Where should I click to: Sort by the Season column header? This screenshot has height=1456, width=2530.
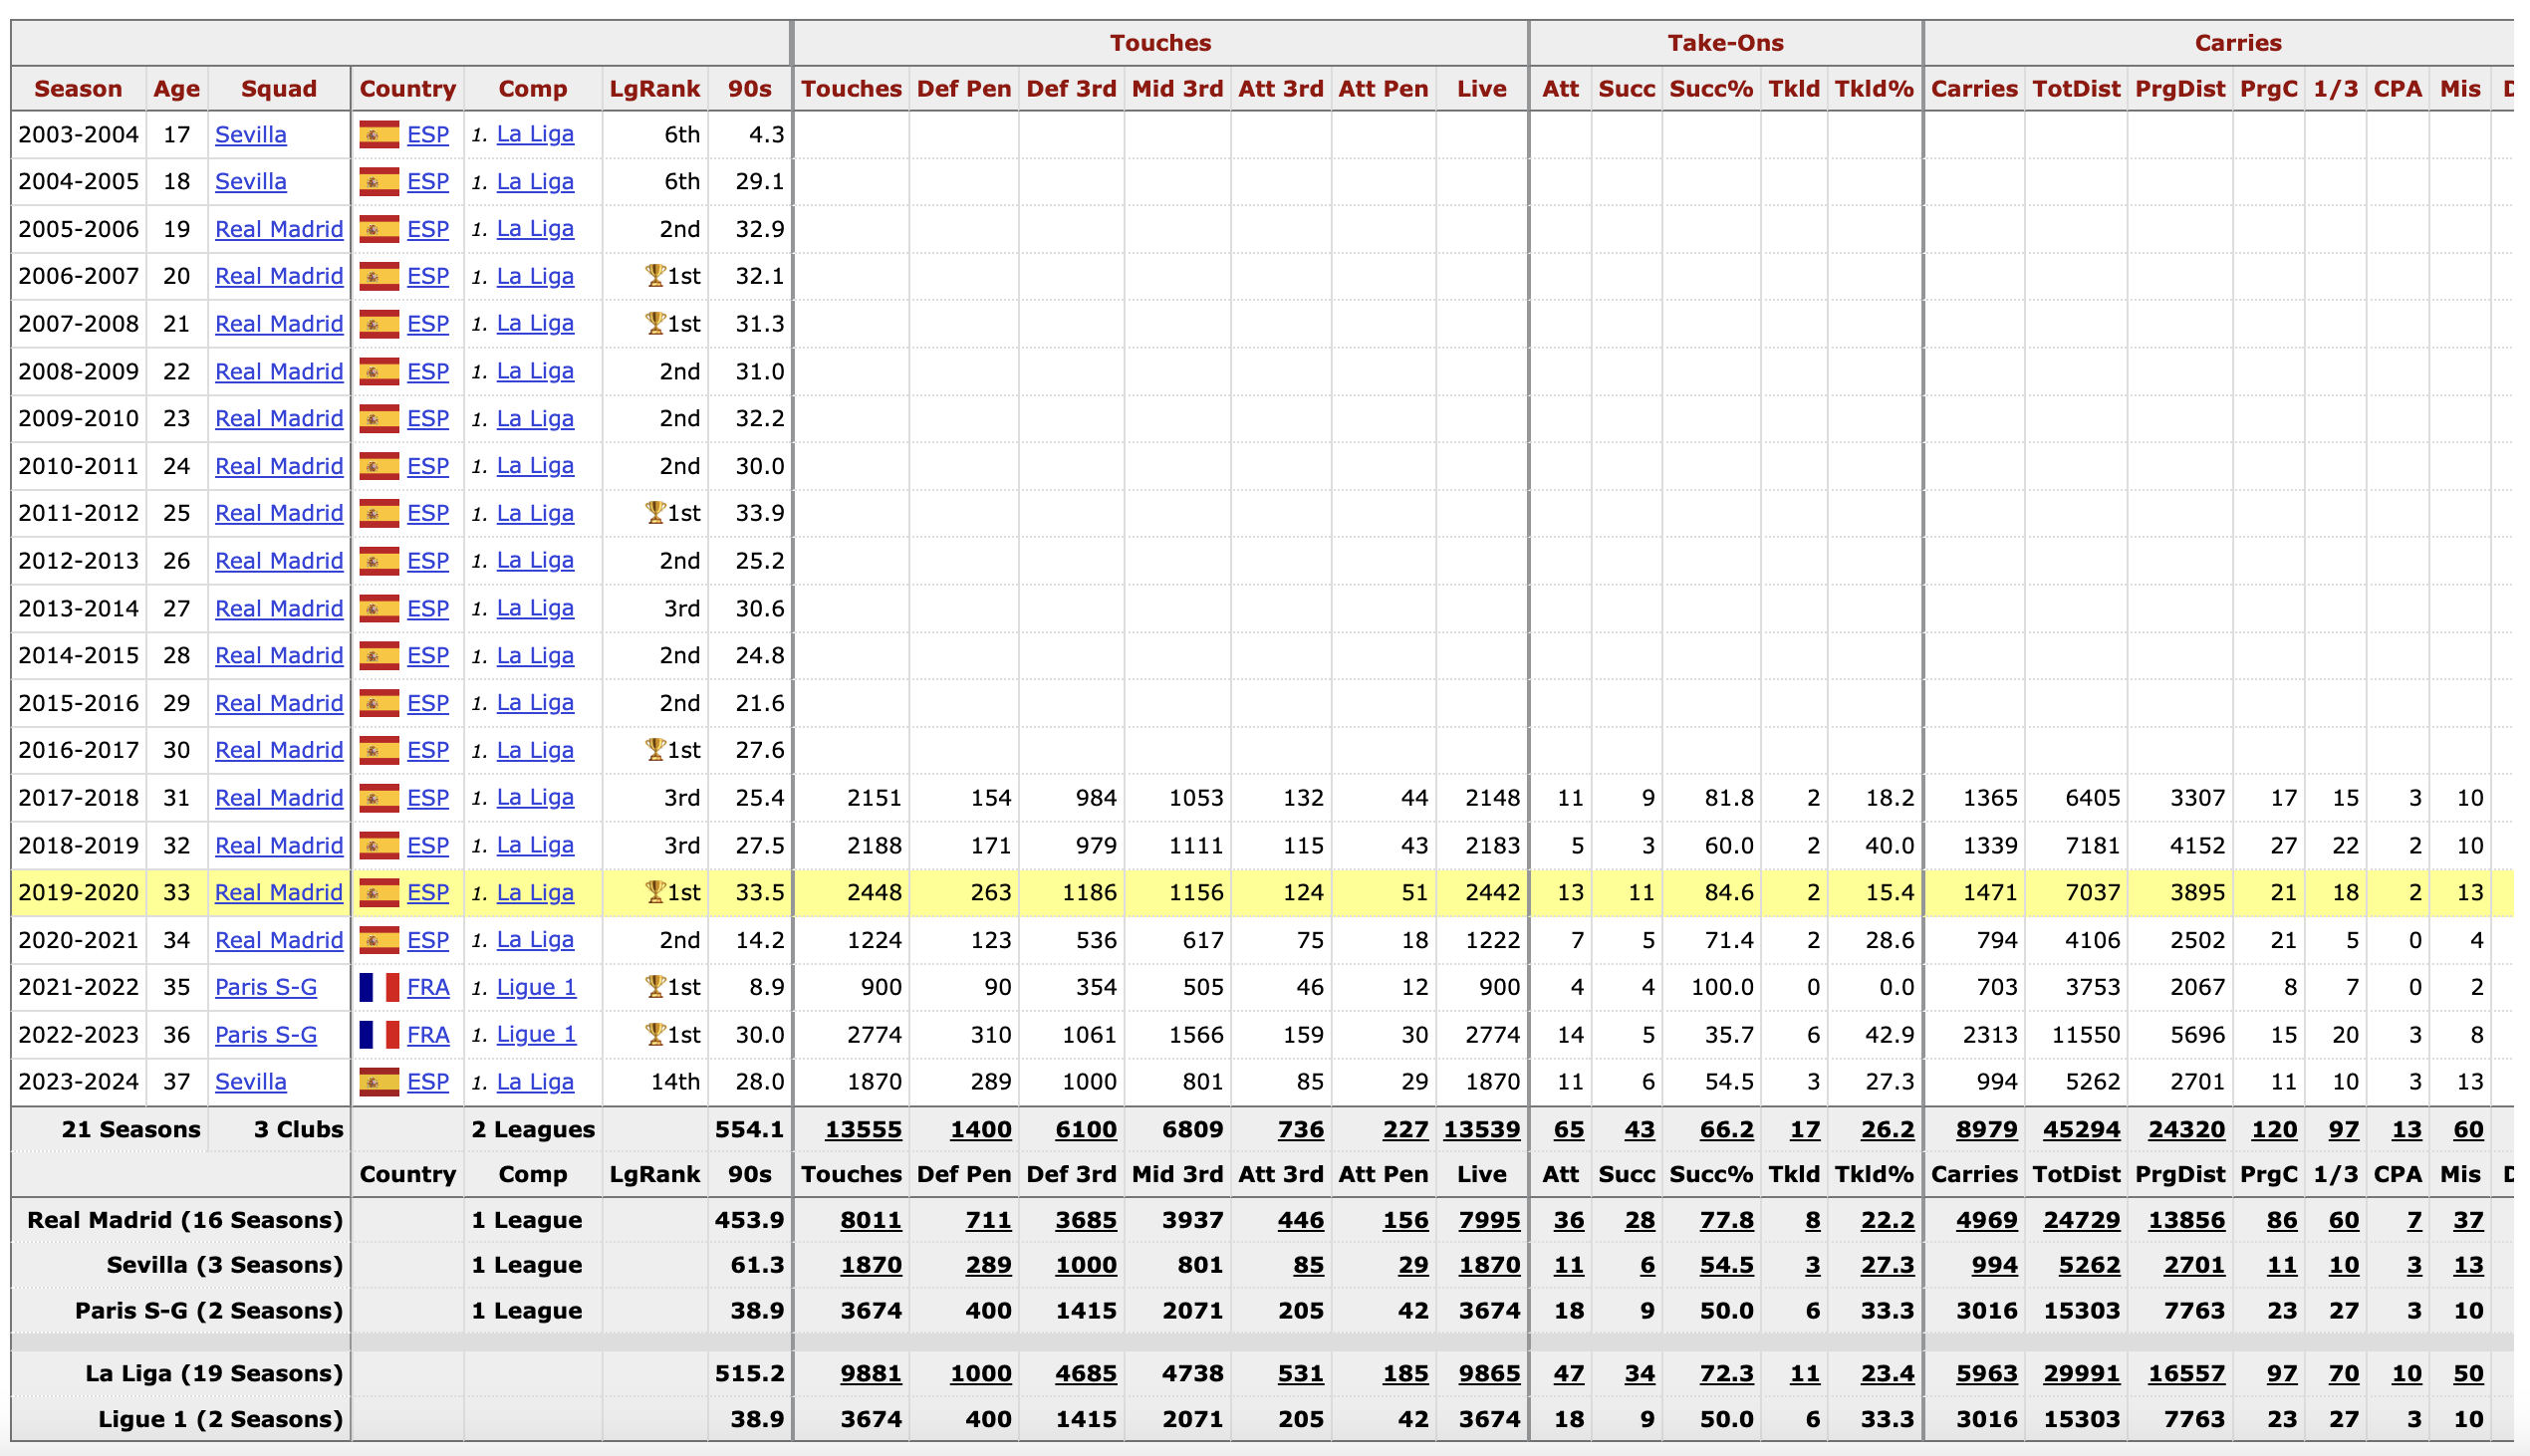point(78,89)
